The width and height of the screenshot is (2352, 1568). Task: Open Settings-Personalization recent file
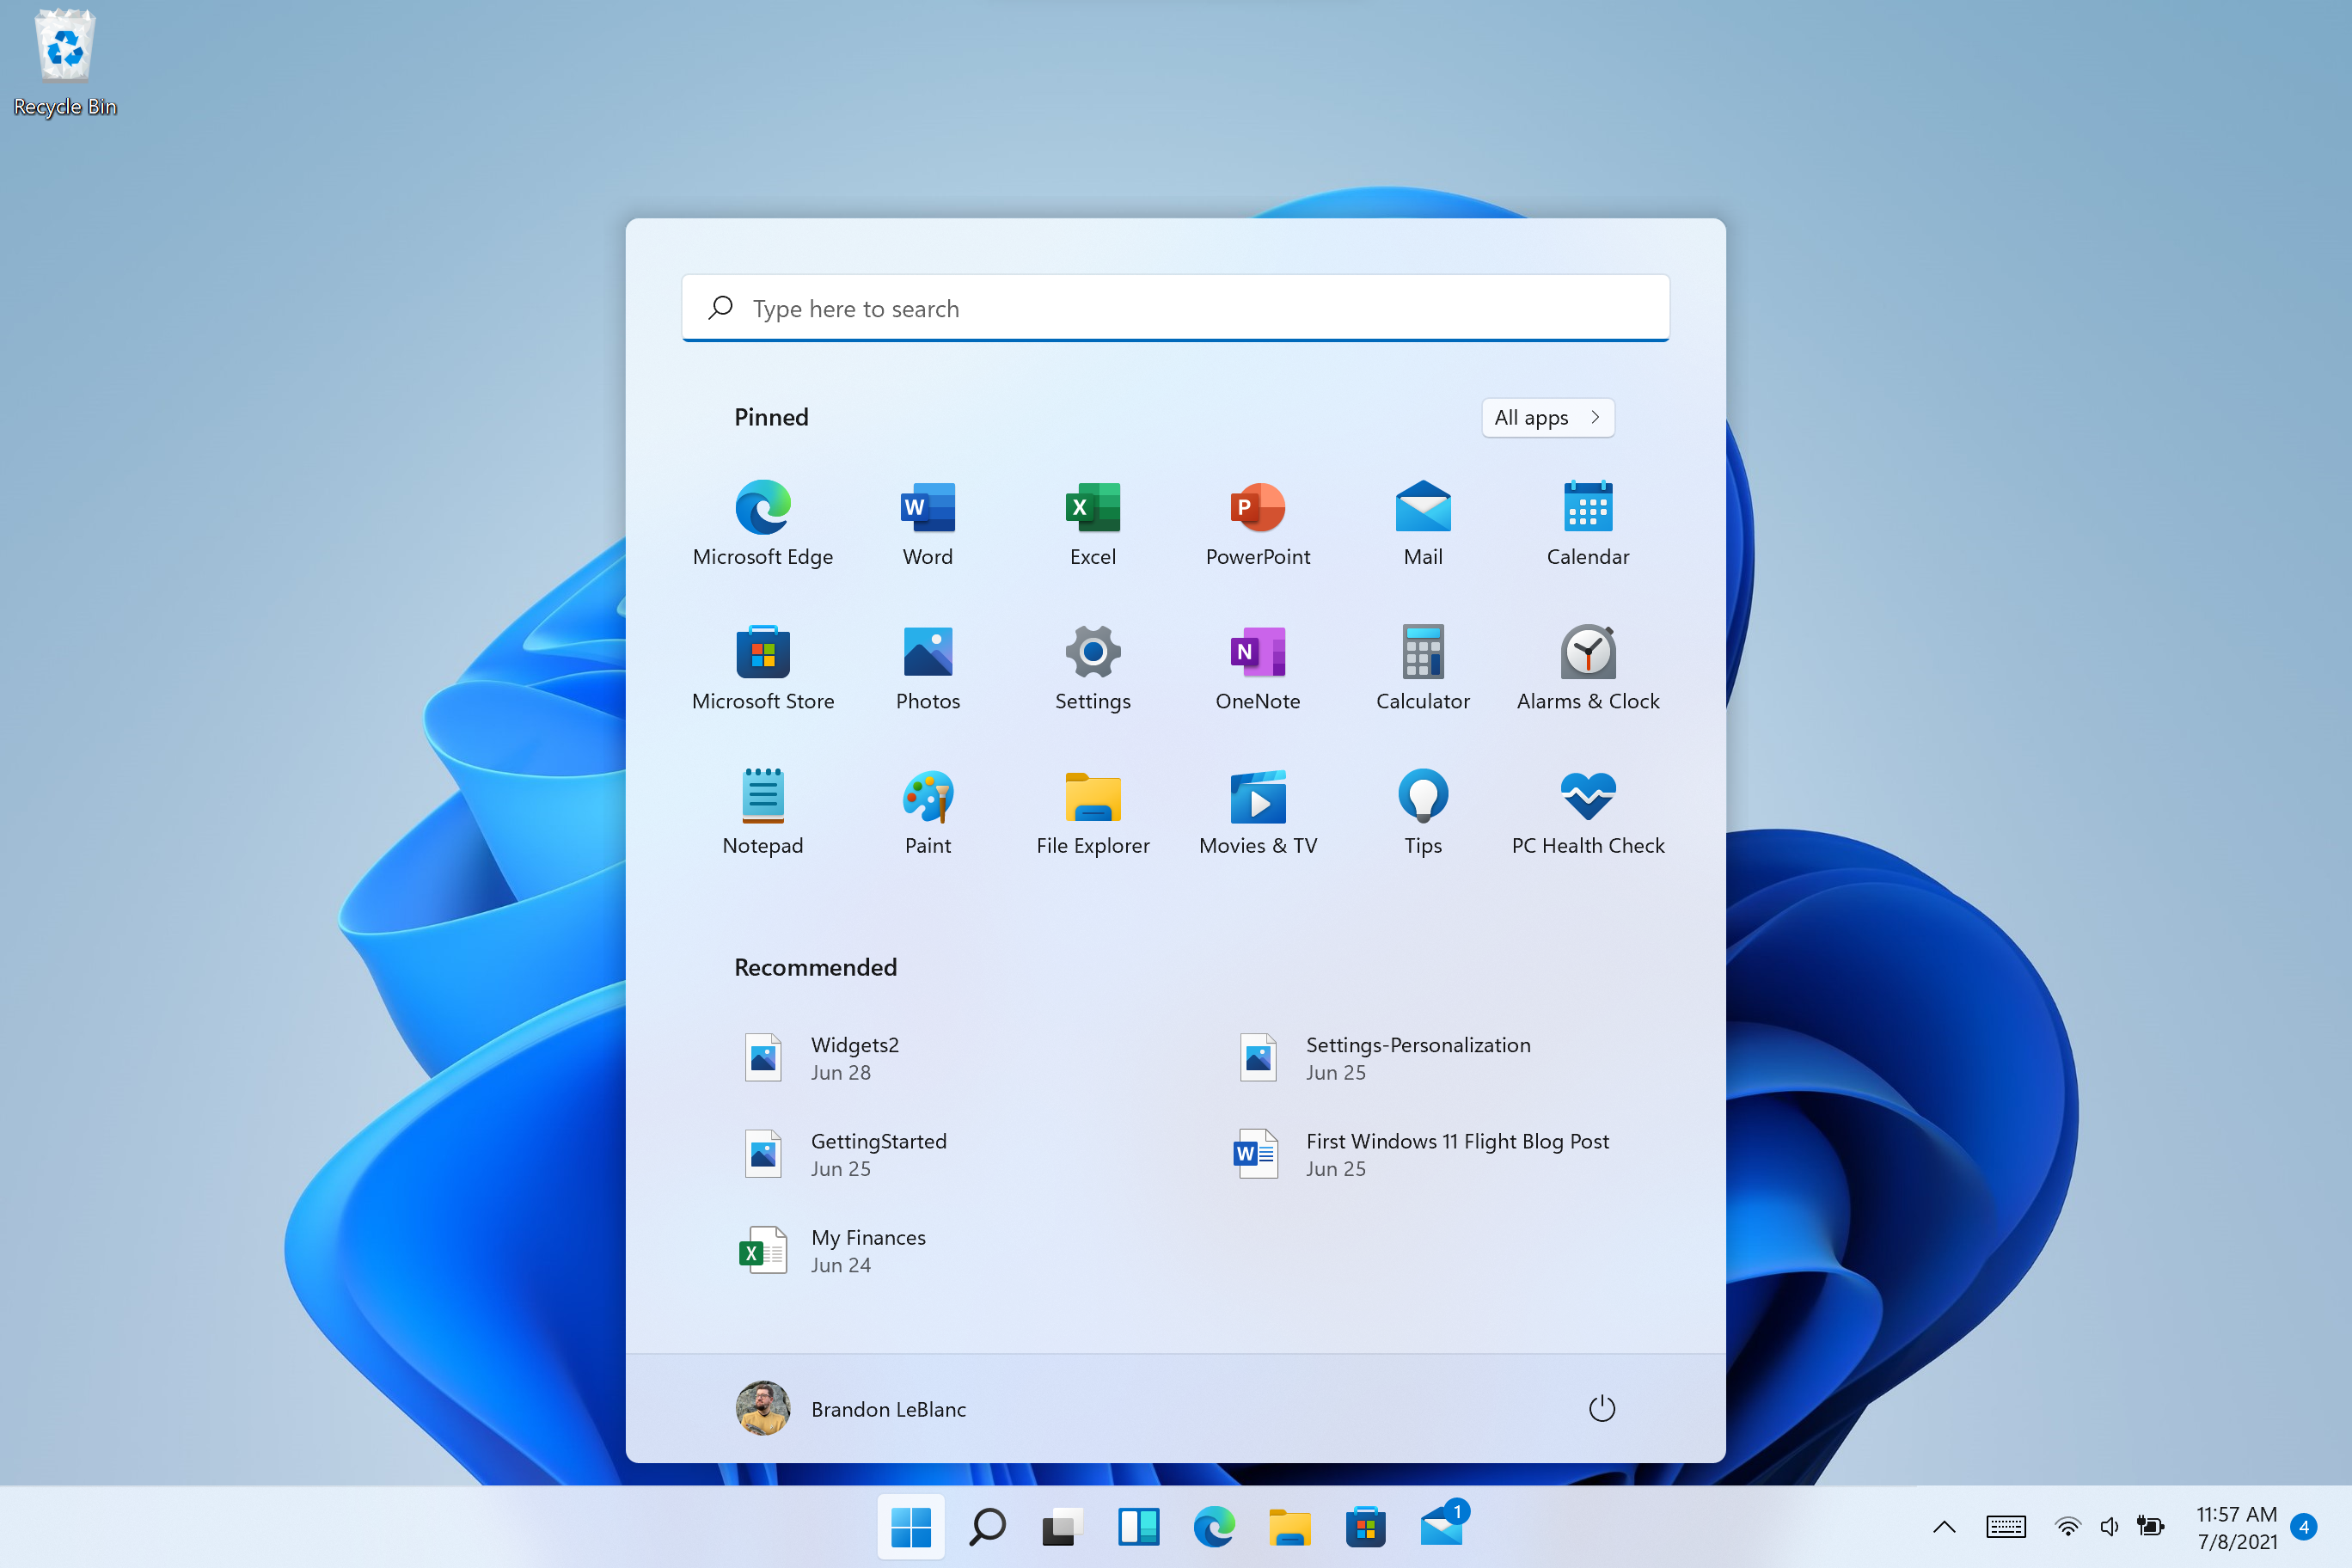click(x=1418, y=1057)
